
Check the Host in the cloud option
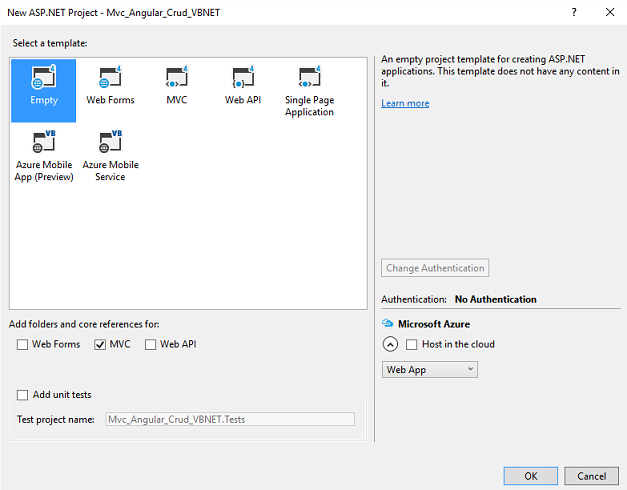[411, 344]
